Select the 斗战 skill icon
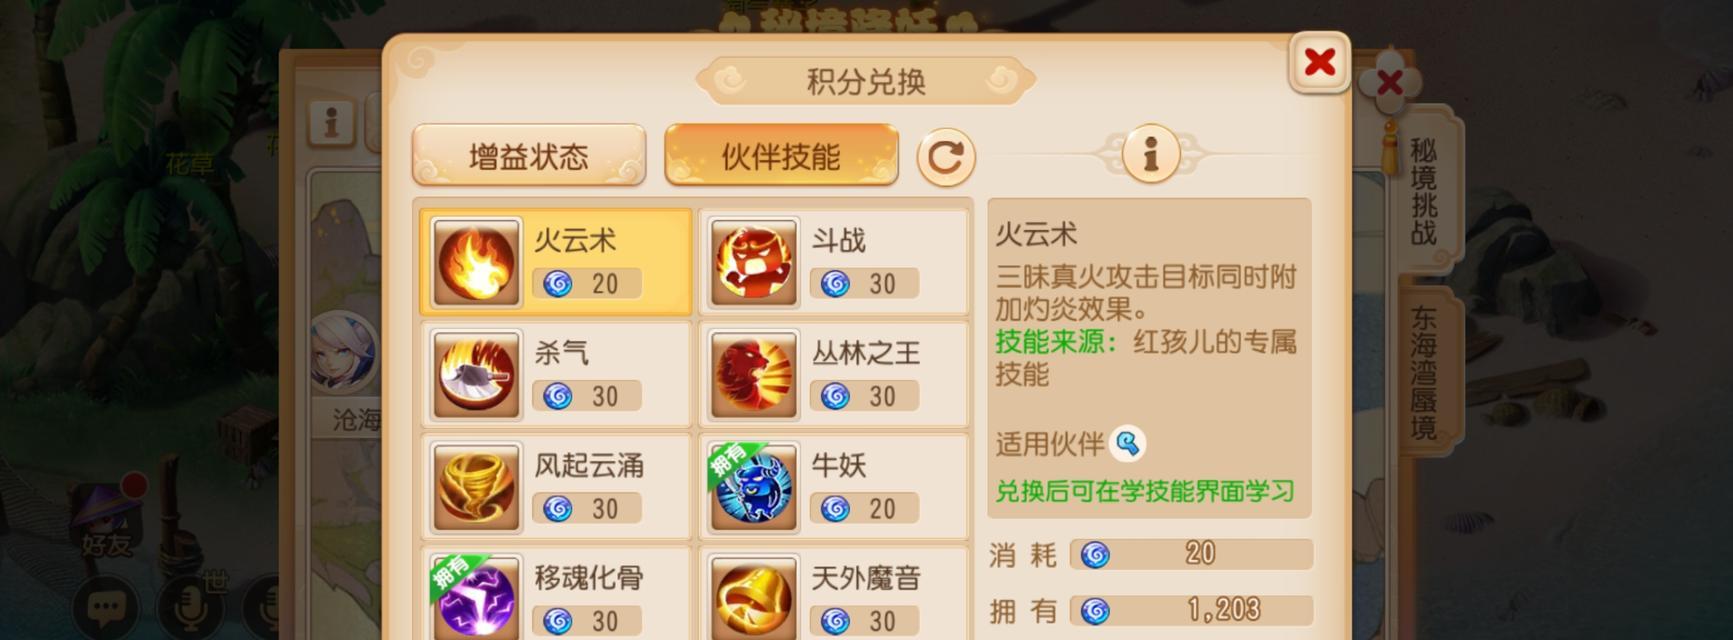The image size is (1733, 640). tap(753, 262)
